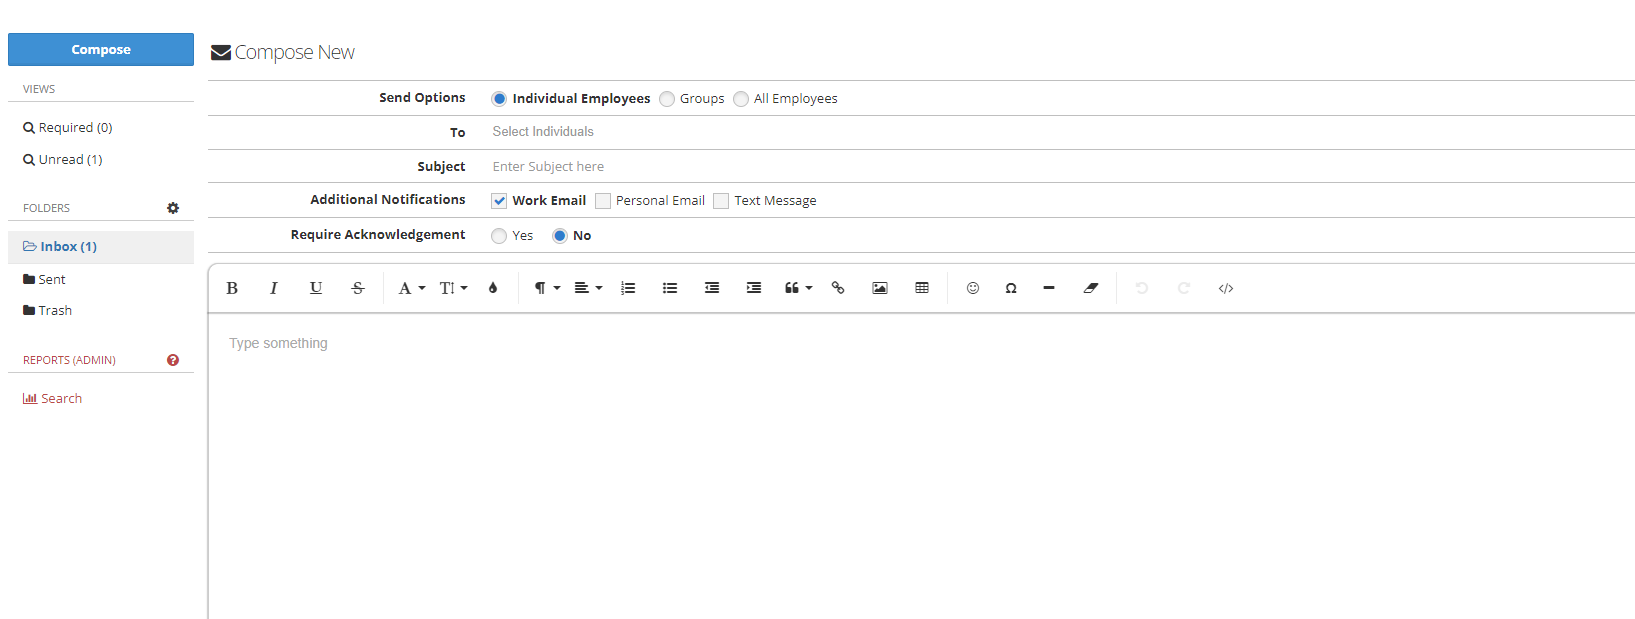
Task: Enable the Personal Email notification checkbox
Action: coord(603,201)
